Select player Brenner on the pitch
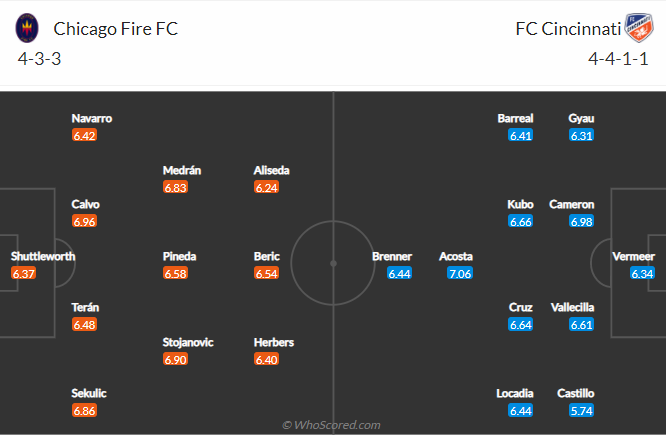This screenshot has height=435, width=666. click(392, 257)
